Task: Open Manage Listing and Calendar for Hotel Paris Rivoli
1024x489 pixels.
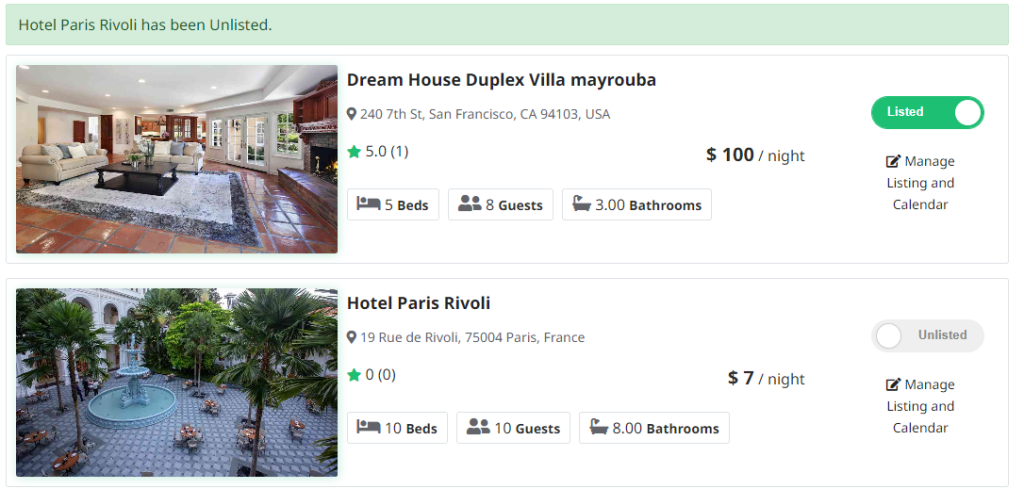Action: tap(920, 406)
